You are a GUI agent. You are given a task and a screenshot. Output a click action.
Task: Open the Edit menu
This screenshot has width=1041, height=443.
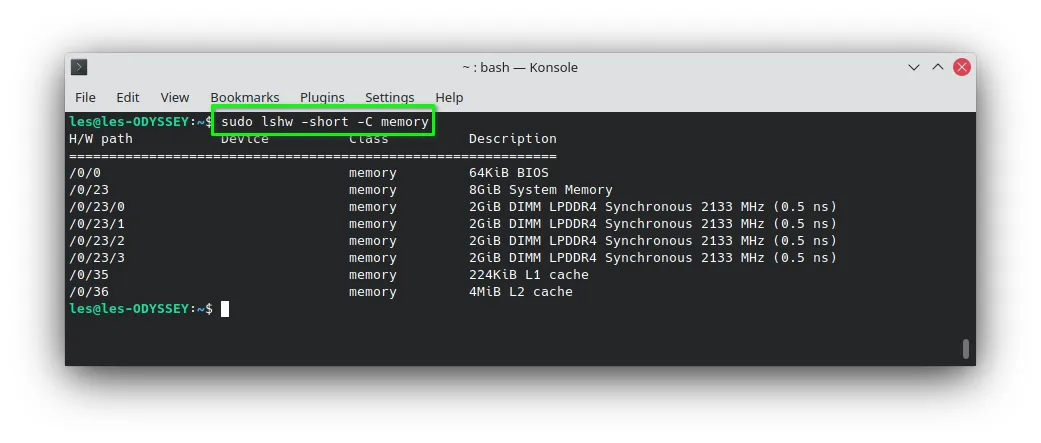click(x=127, y=98)
